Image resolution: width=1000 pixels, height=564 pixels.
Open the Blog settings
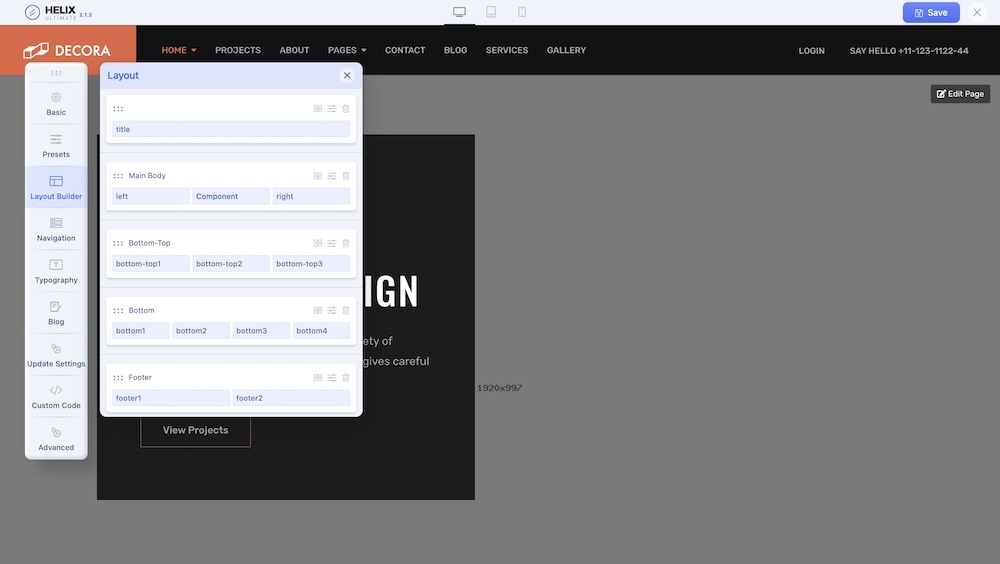point(56,313)
